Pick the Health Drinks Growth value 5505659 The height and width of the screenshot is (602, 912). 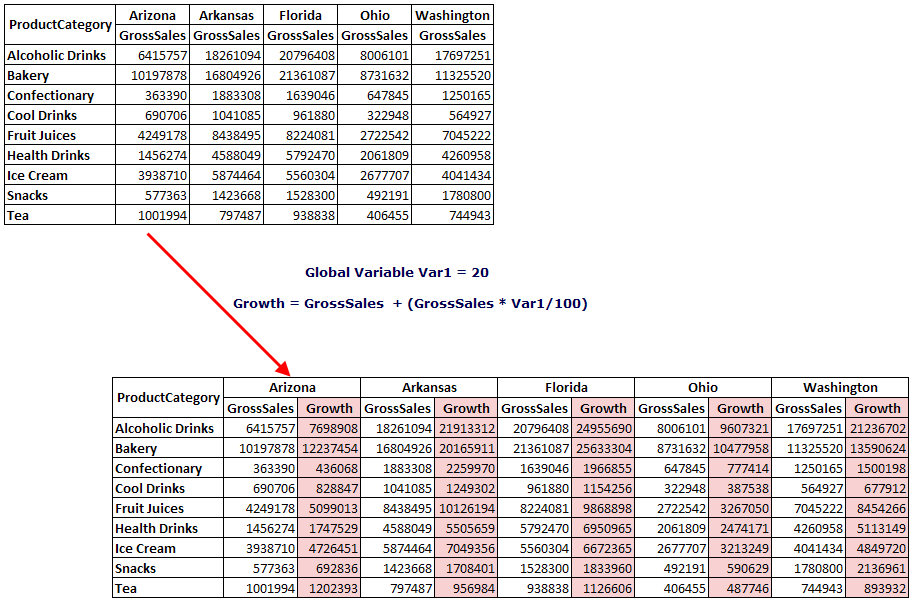coord(466,528)
